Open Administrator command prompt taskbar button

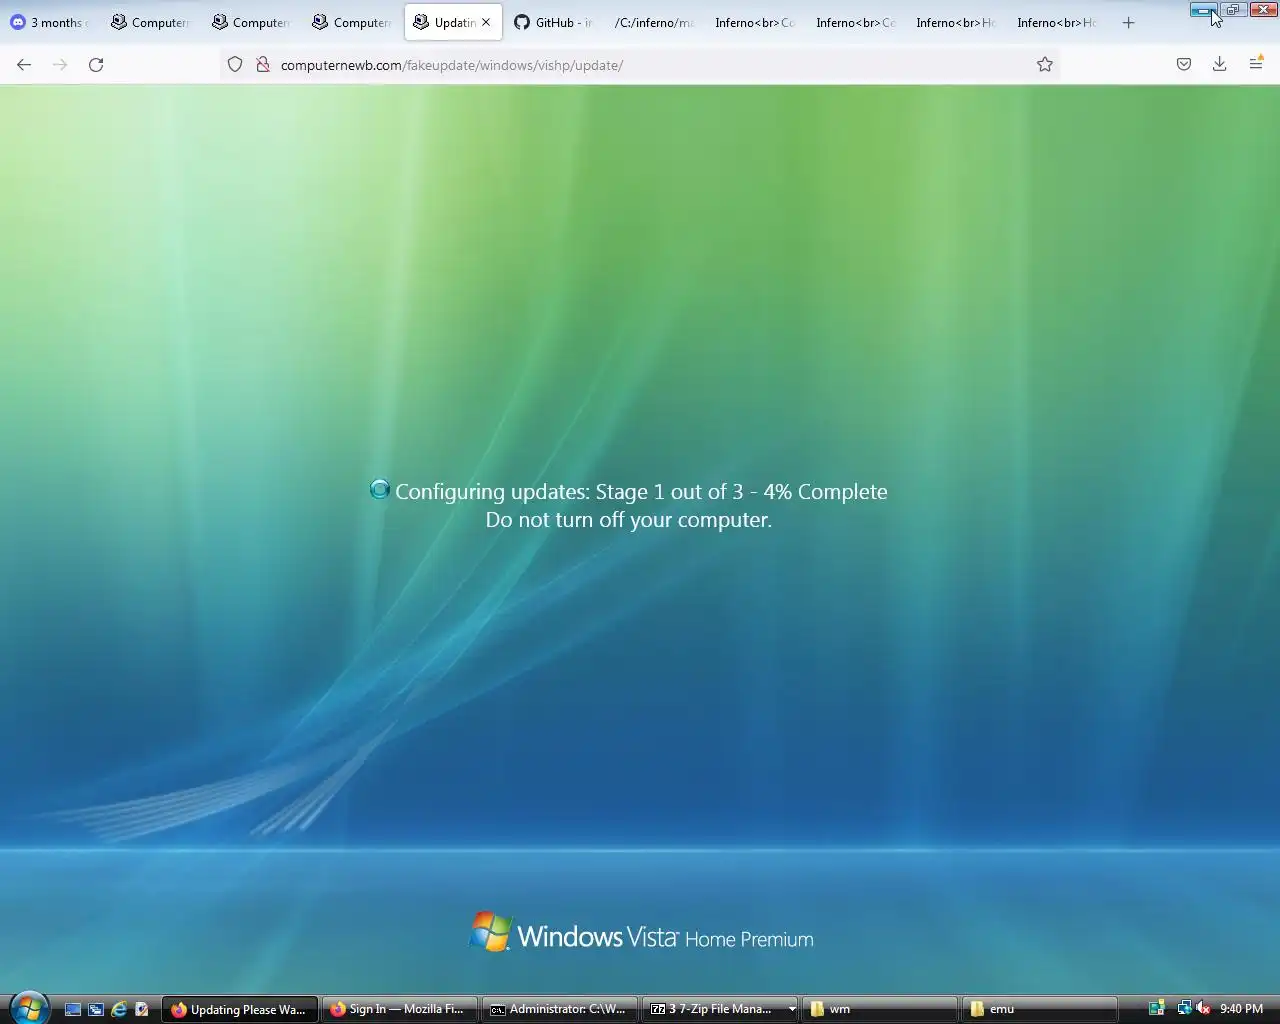[560, 1009]
